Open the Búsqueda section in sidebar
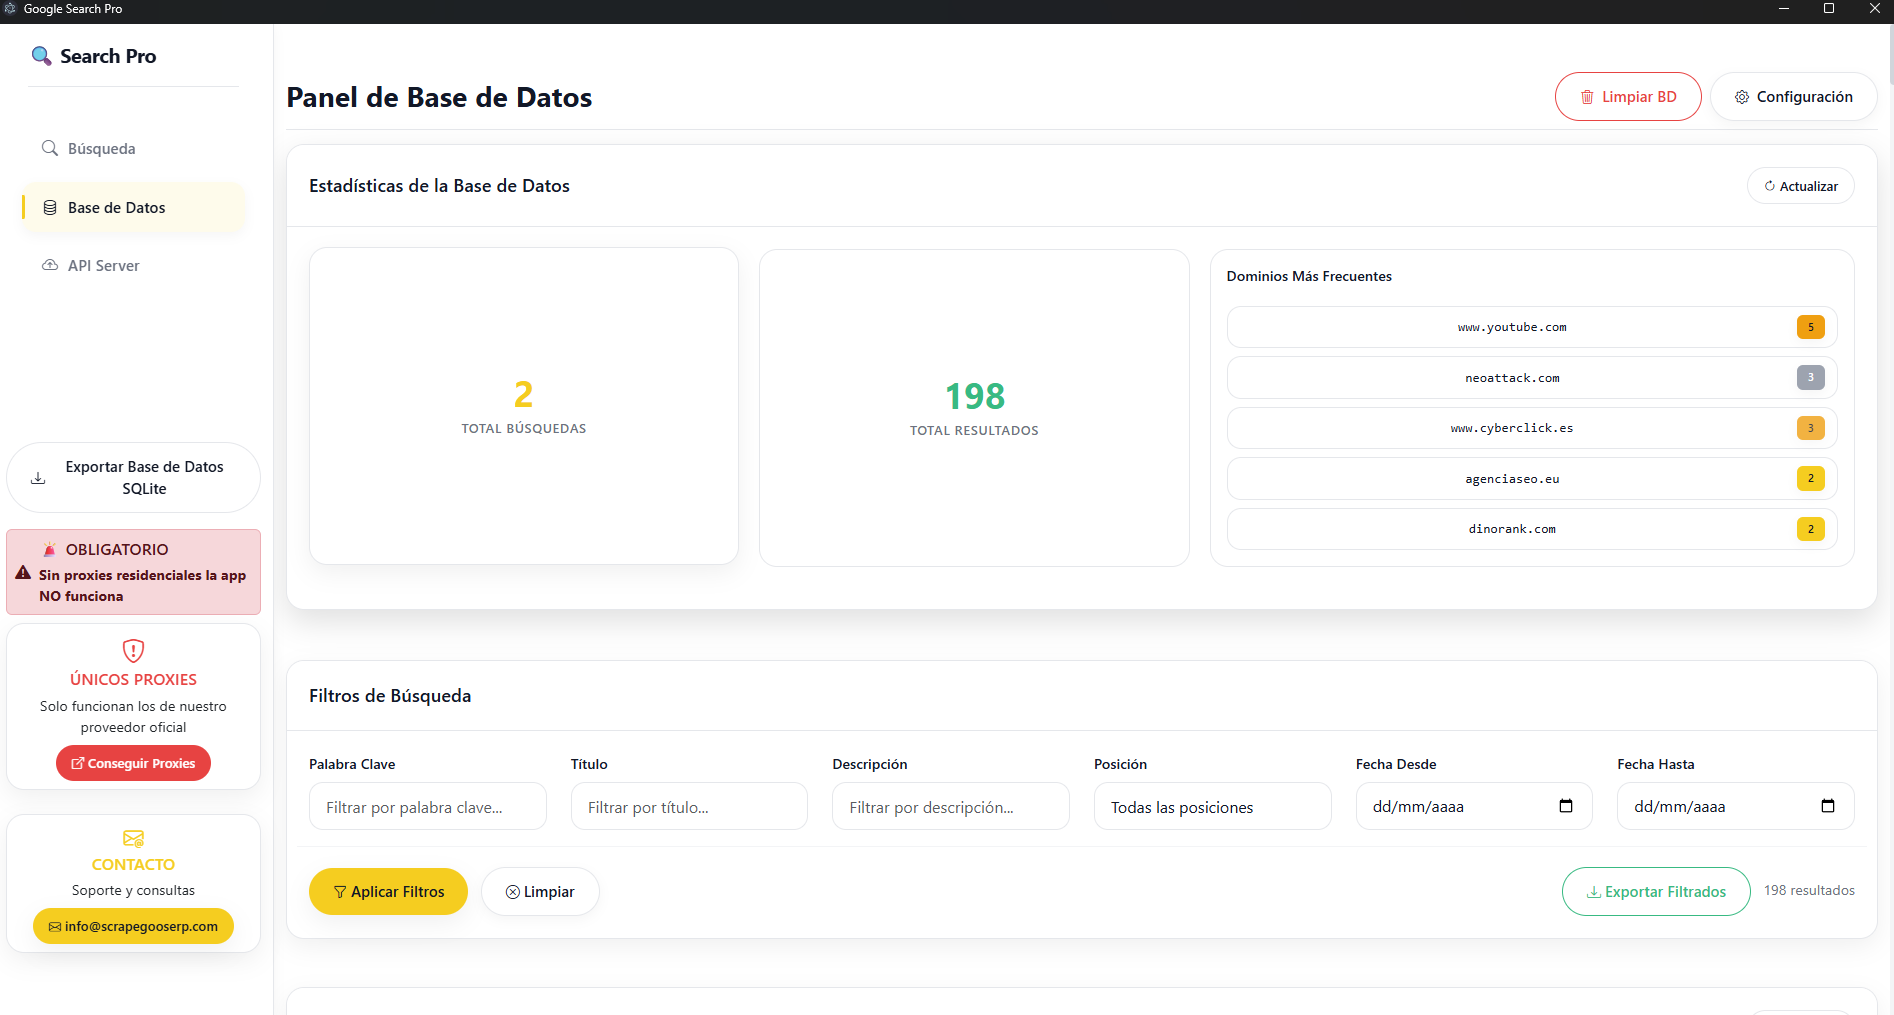 [x=101, y=149]
